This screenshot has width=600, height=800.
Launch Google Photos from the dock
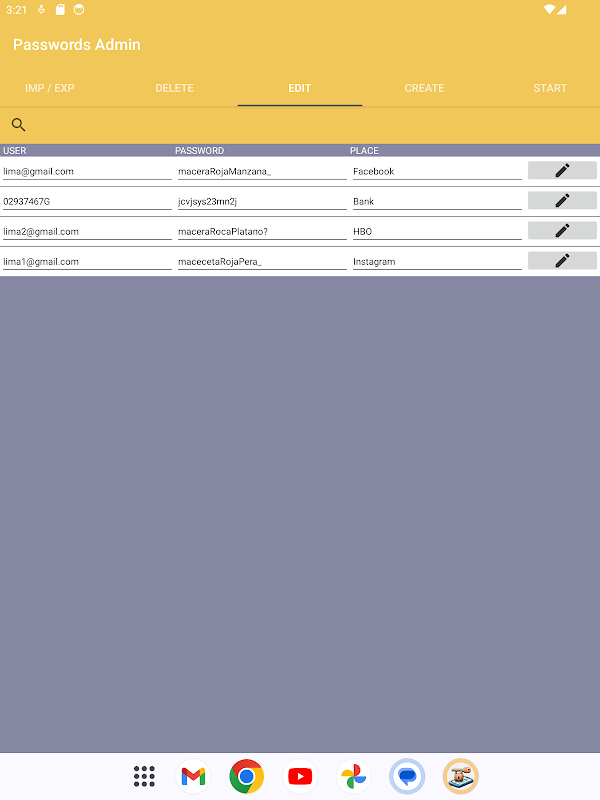click(x=354, y=776)
